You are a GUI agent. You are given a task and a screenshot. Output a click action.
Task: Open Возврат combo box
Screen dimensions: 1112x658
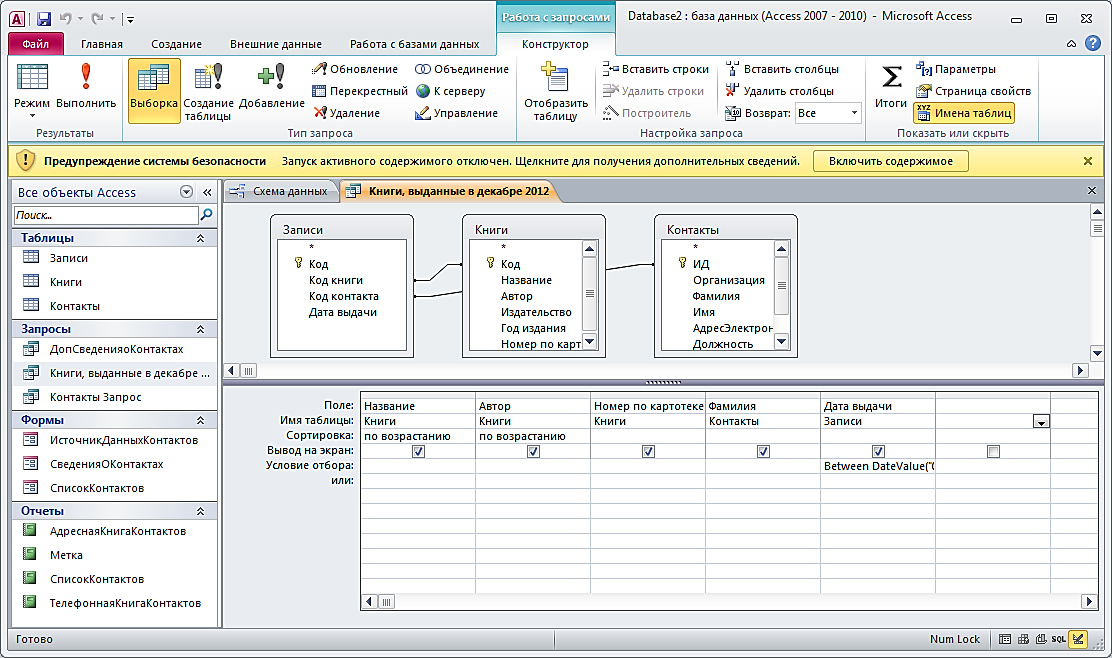pyautogui.click(x=828, y=113)
